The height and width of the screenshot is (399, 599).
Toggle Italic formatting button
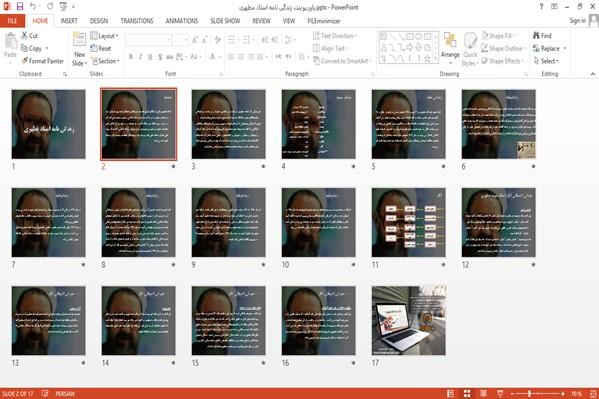(x=140, y=57)
